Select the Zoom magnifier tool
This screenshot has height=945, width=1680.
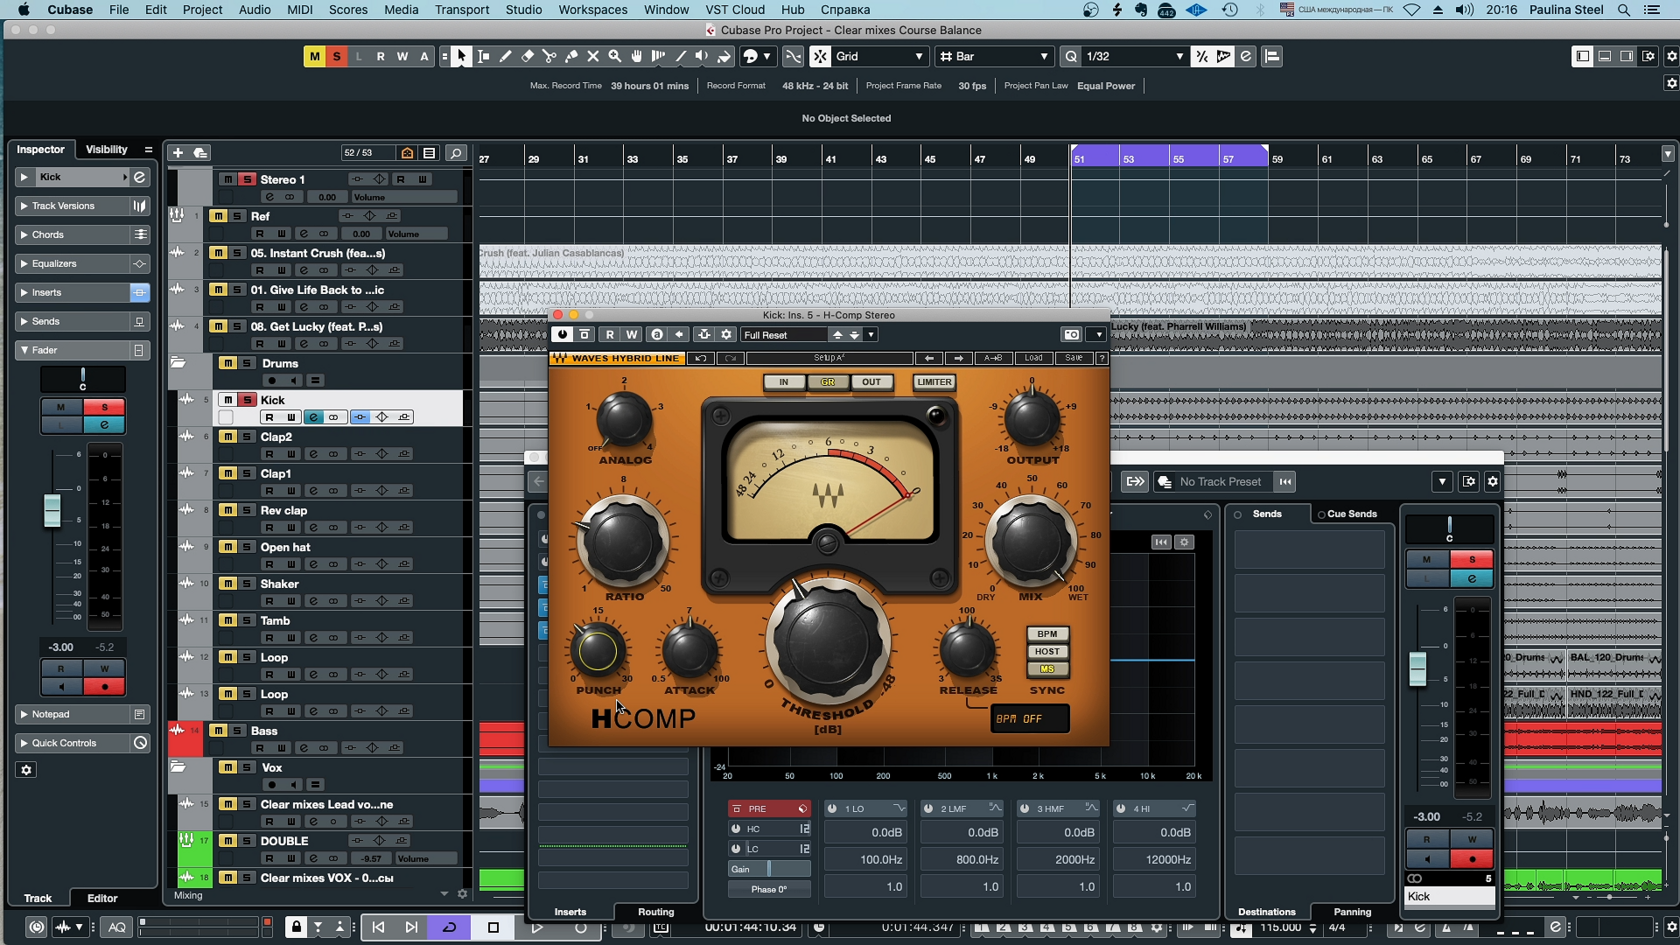[x=615, y=57]
